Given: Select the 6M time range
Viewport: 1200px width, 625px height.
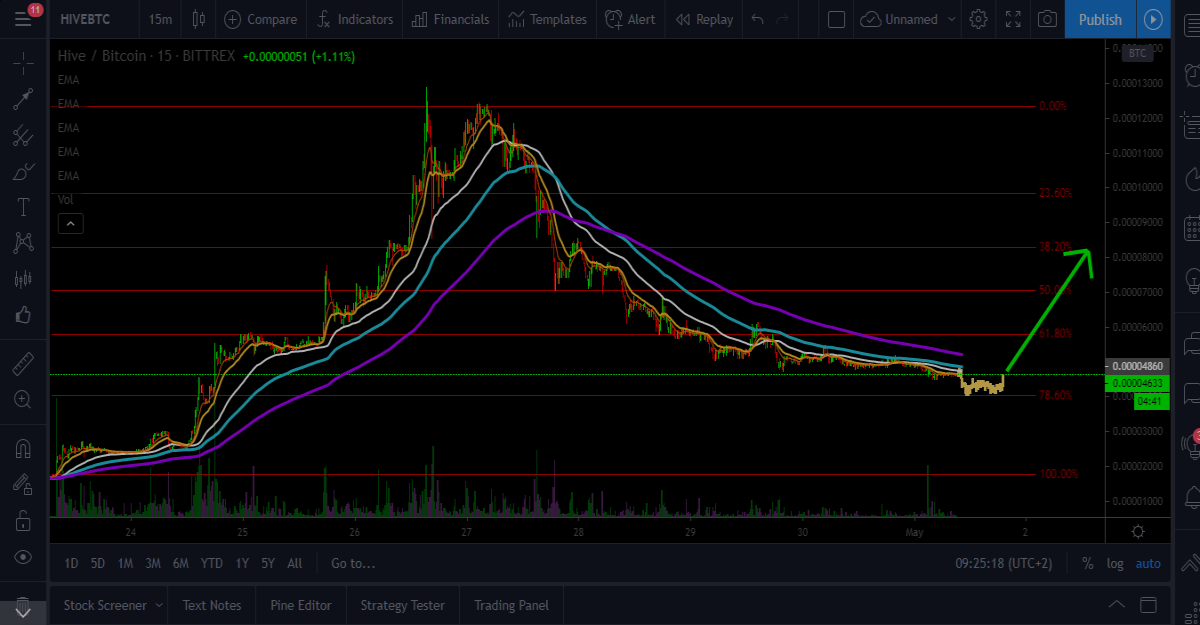Looking at the screenshot, I should [181, 563].
